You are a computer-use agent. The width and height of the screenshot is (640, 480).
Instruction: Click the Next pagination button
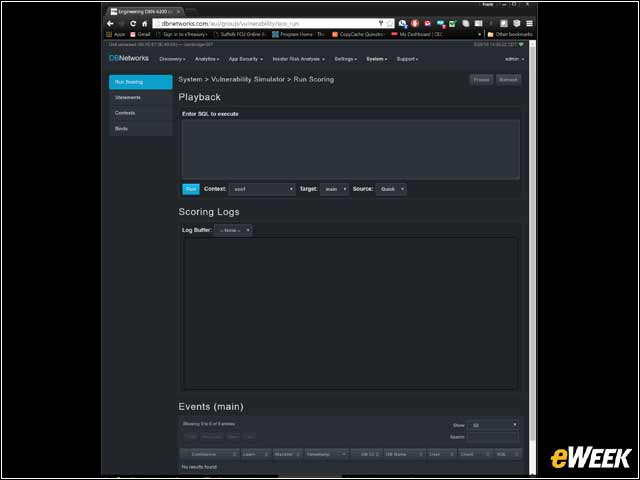[x=233, y=437]
